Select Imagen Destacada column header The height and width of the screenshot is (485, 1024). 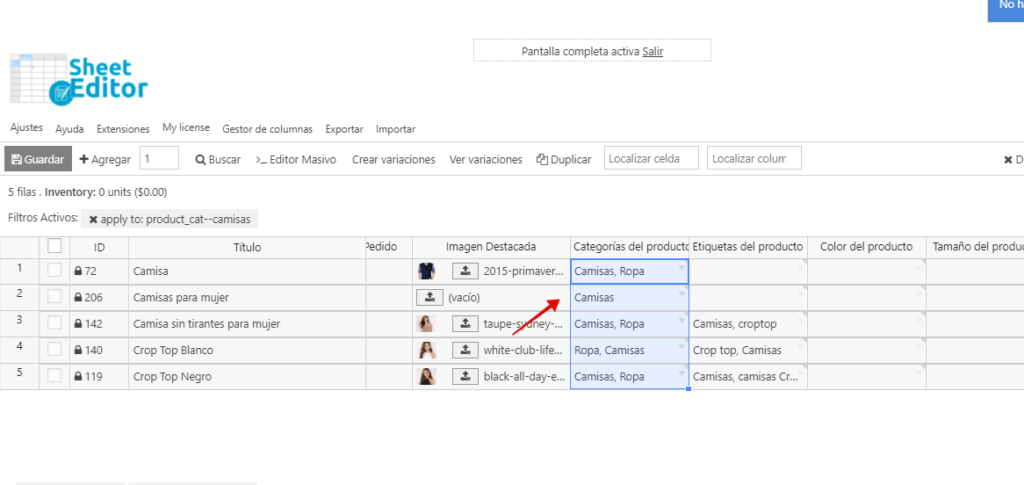[x=491, y=247]
